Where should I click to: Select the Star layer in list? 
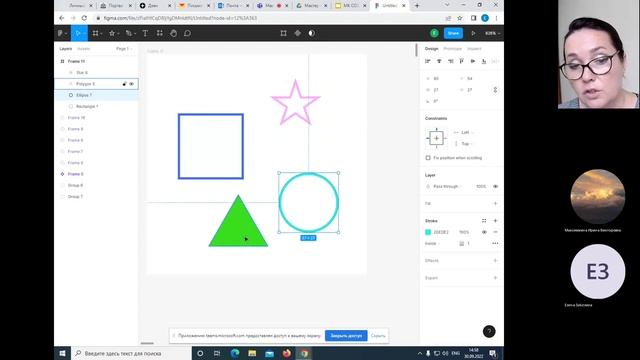click(x=97, y=72)
